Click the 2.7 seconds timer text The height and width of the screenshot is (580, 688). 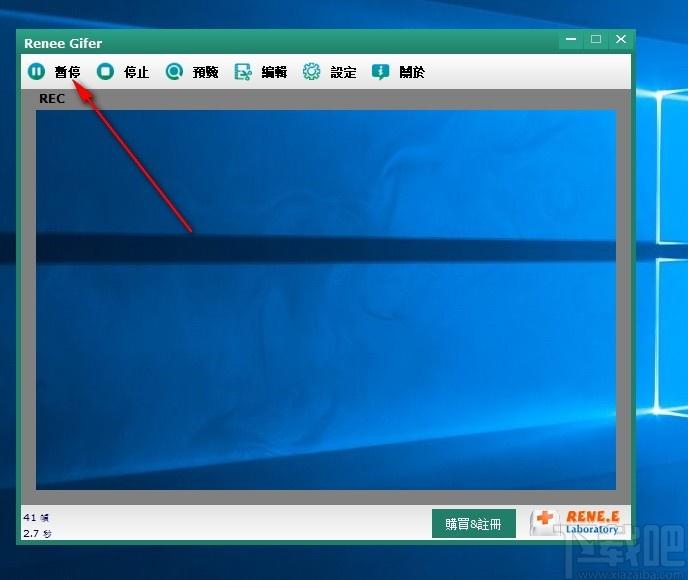[x=37, y=533]
